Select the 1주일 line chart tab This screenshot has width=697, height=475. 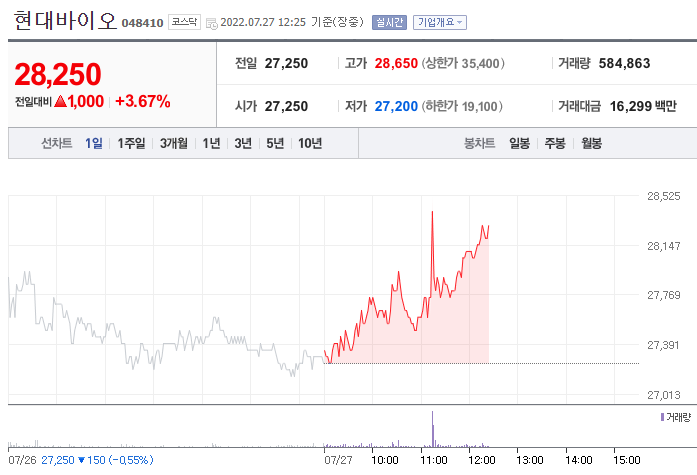(131, 143)
